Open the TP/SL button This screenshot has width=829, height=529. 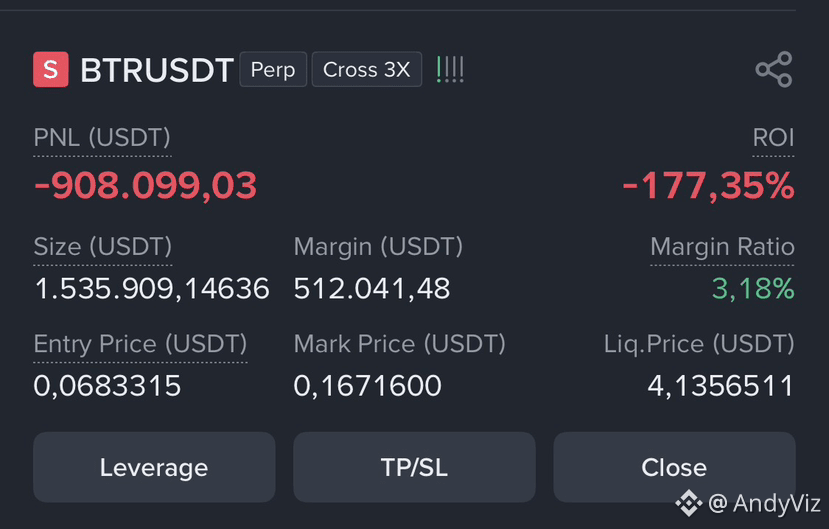point(414,467)
